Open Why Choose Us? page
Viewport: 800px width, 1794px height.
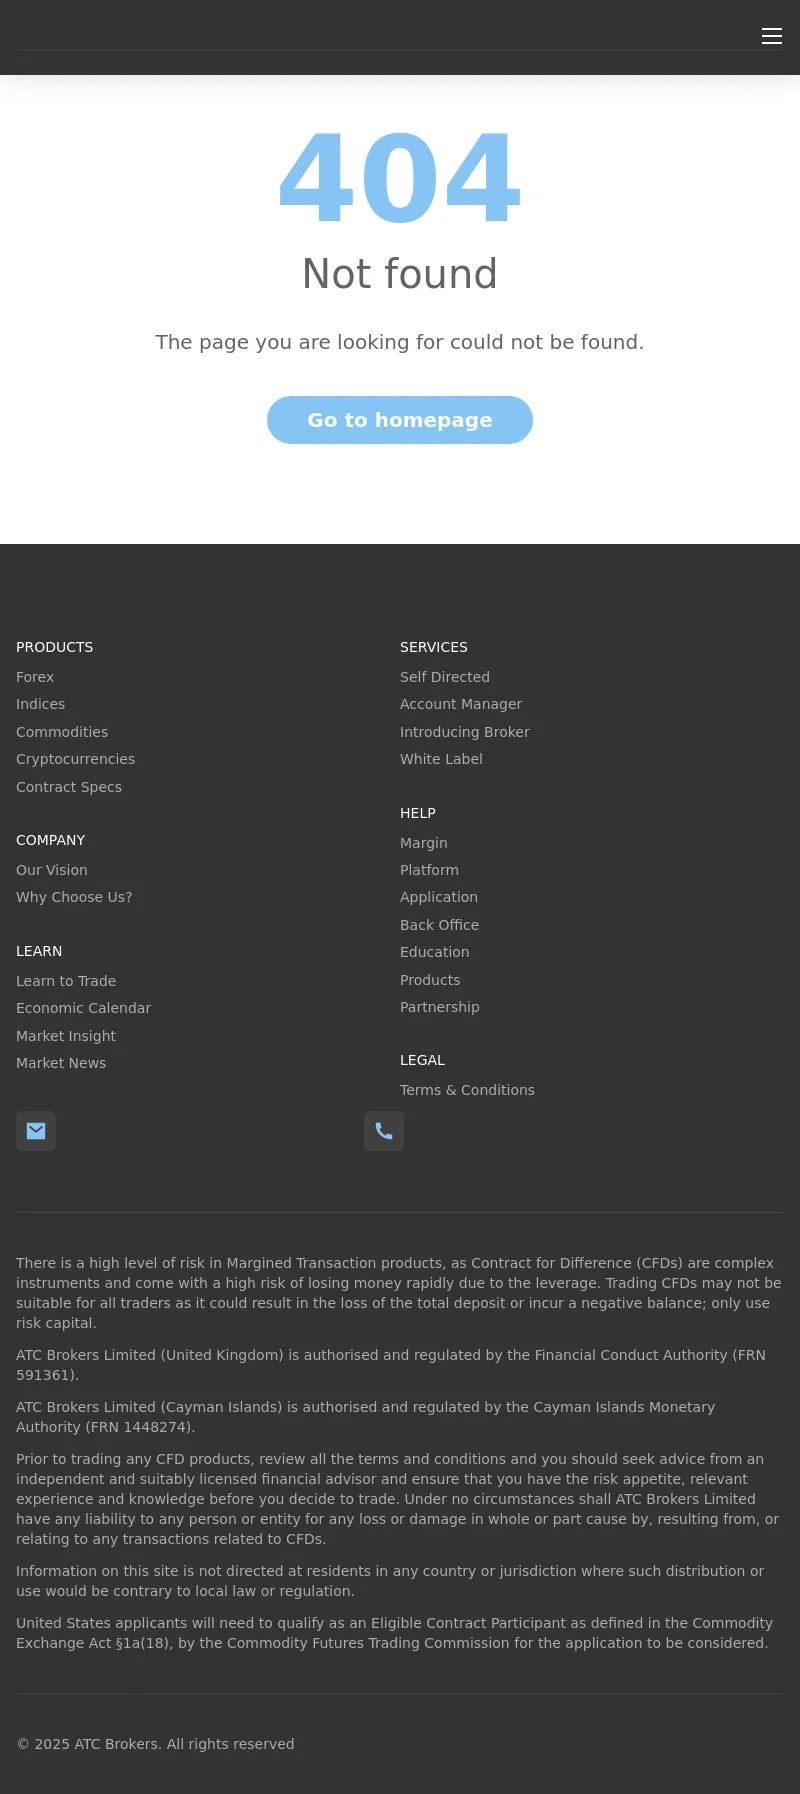click(74, 897)
